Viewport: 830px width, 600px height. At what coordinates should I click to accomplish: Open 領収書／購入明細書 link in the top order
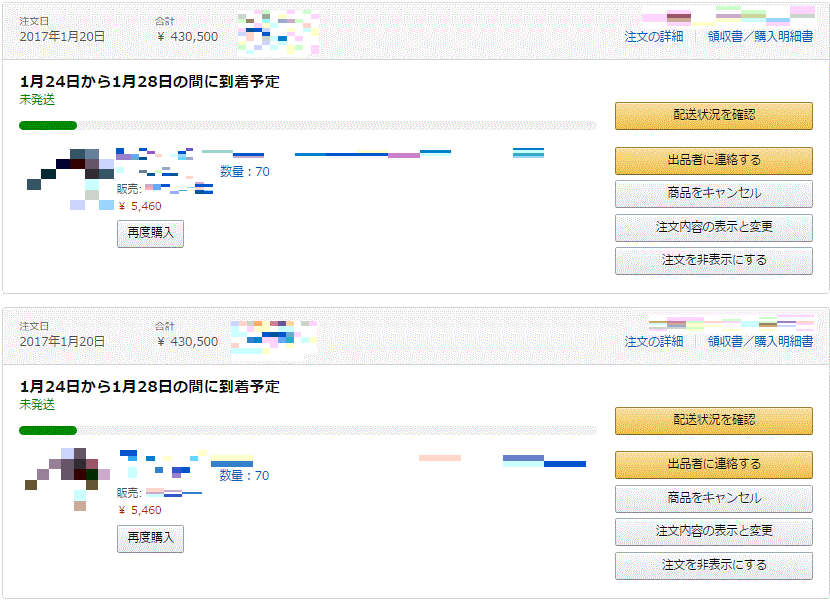click(760, 36)
